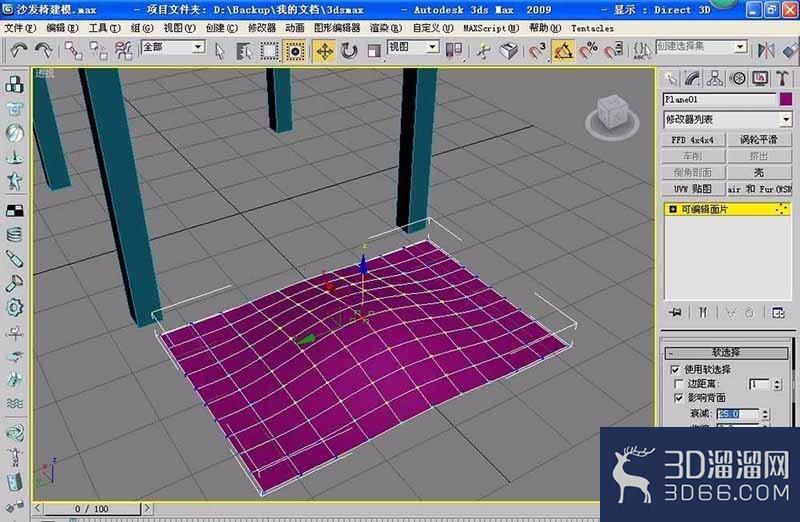
Task: Open the reference coordinate system 视图 dropdown
Action: pos(433,47)
